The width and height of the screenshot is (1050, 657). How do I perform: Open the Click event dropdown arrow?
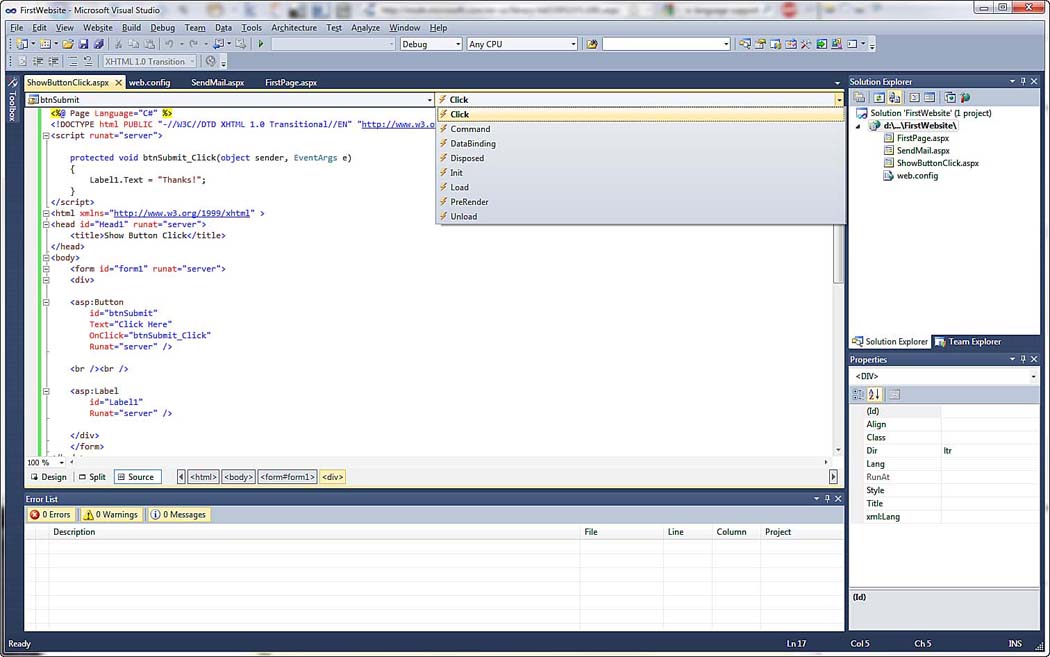coord(839,100)
